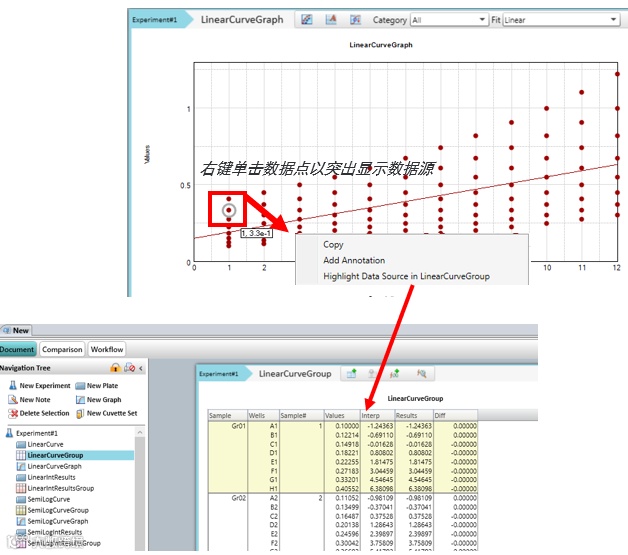This screenshot has height=555, width=628.
Task: Click the first curve-fit icon in graph toolbar
Action: 307,19
